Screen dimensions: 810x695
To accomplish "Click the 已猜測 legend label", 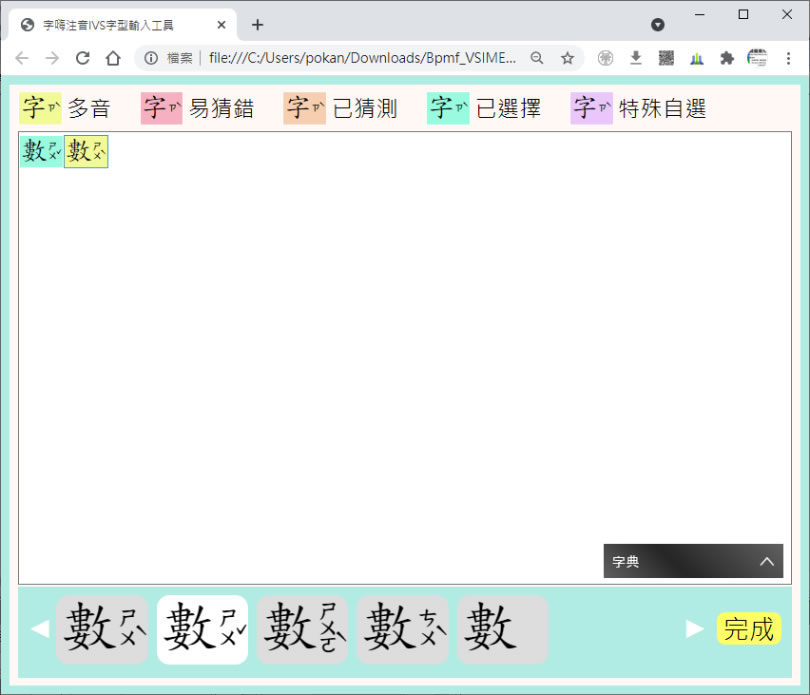I will [365, 109].
